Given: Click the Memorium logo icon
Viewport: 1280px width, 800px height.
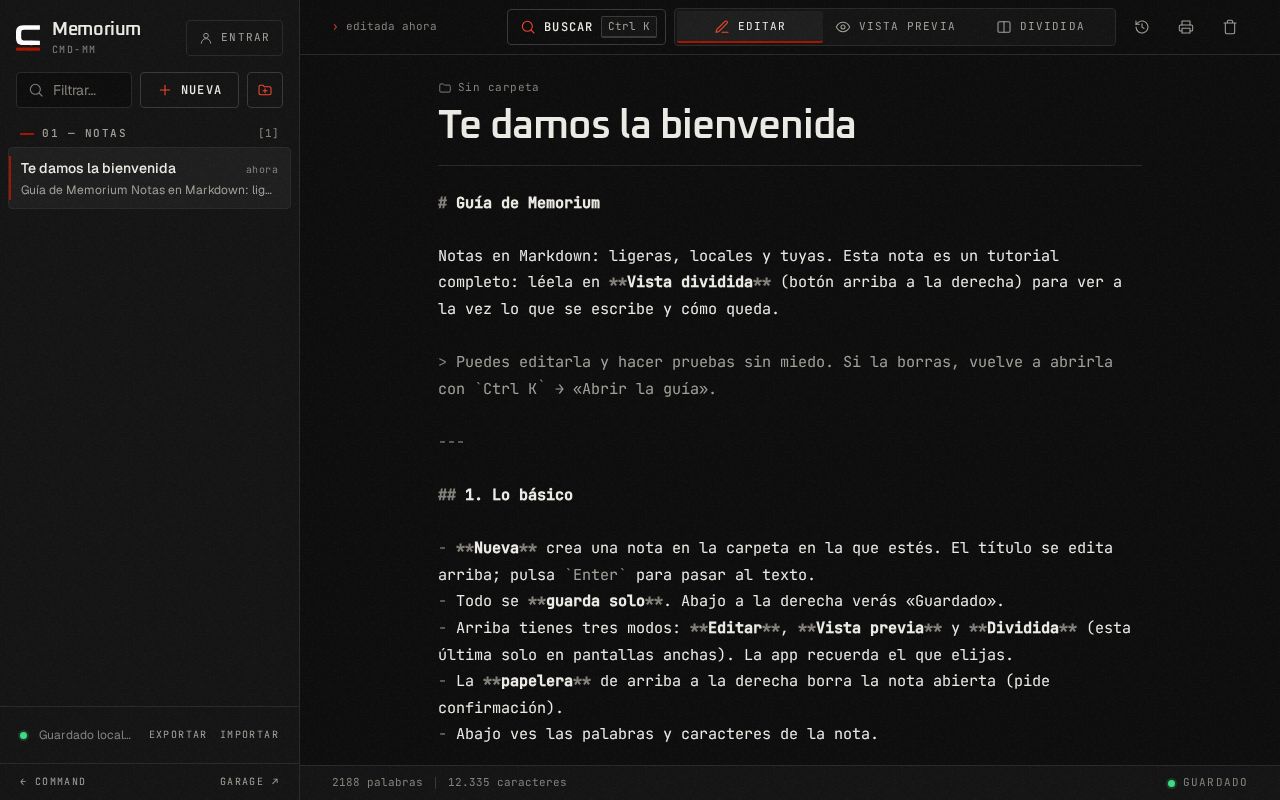Looking at the screenshot, I should (x=28, y=37).
